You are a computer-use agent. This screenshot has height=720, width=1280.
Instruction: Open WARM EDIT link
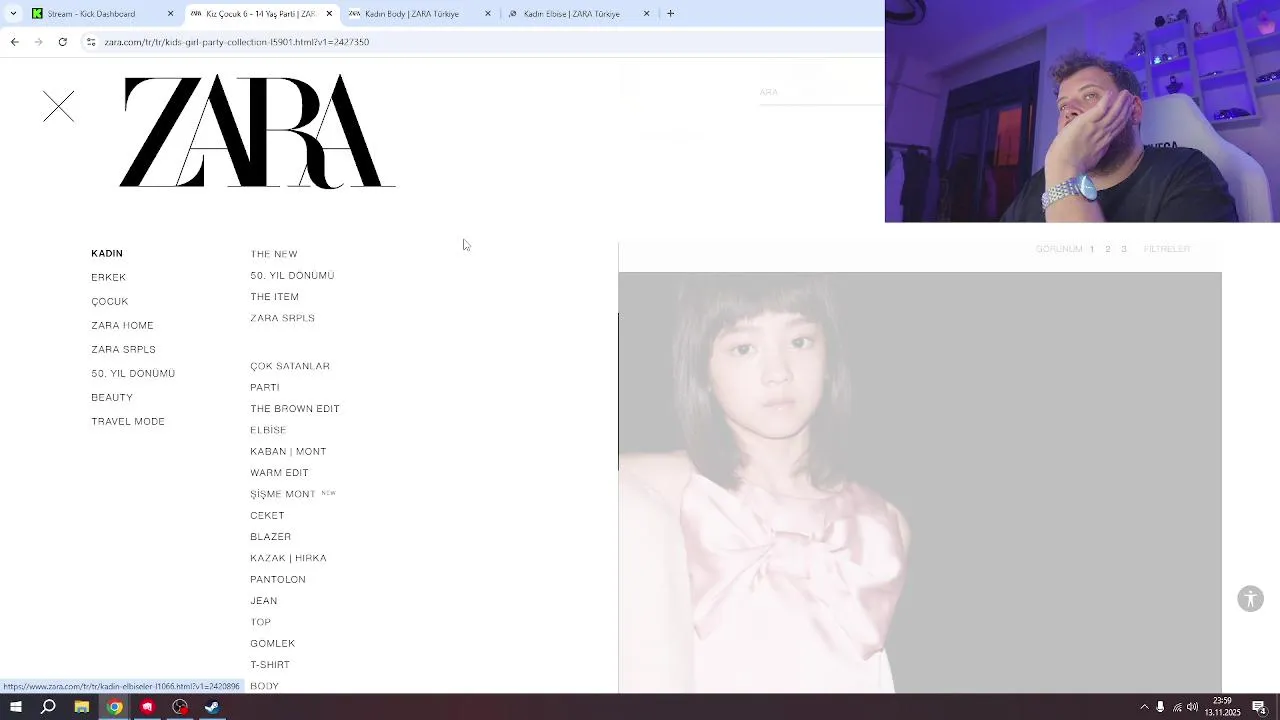[x=279, y=473]
